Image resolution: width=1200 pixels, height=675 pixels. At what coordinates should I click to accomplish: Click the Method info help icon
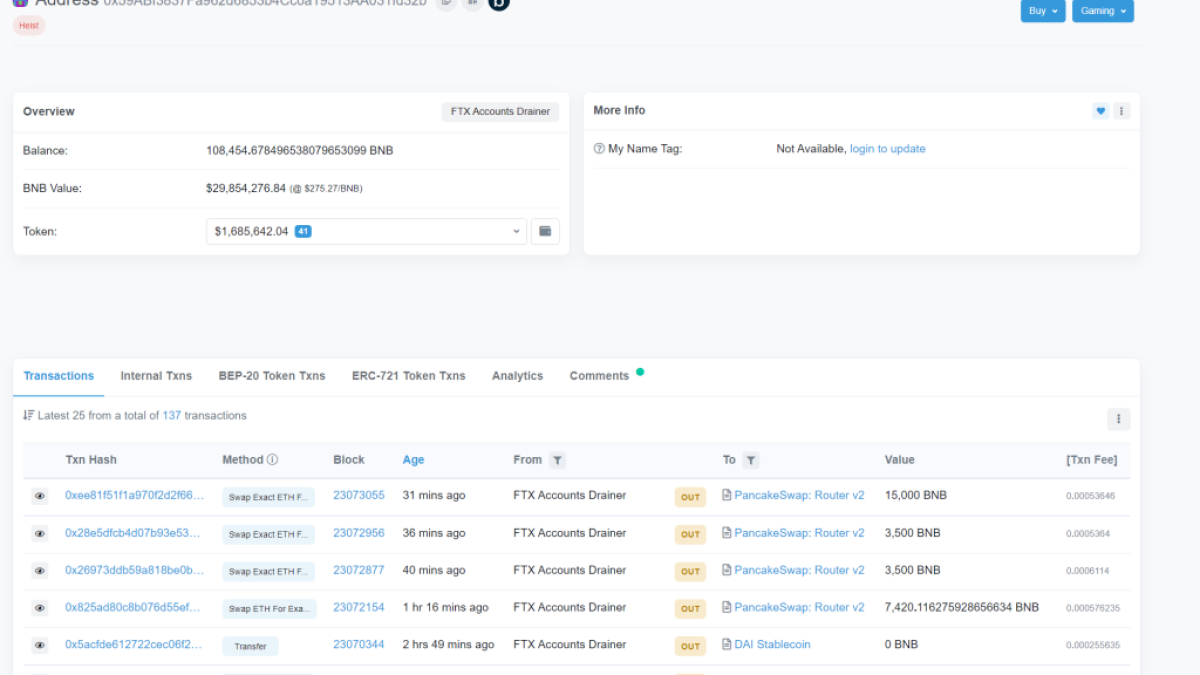tap(272, 460)
